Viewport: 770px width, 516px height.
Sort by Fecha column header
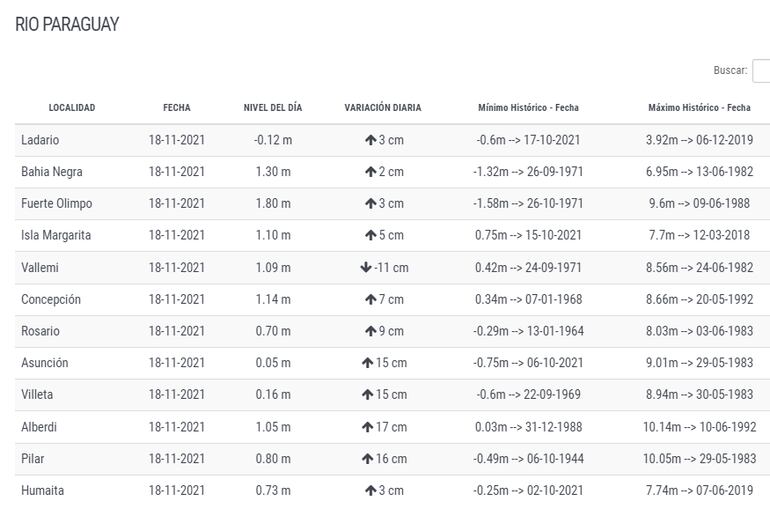[x=177, y=108]
